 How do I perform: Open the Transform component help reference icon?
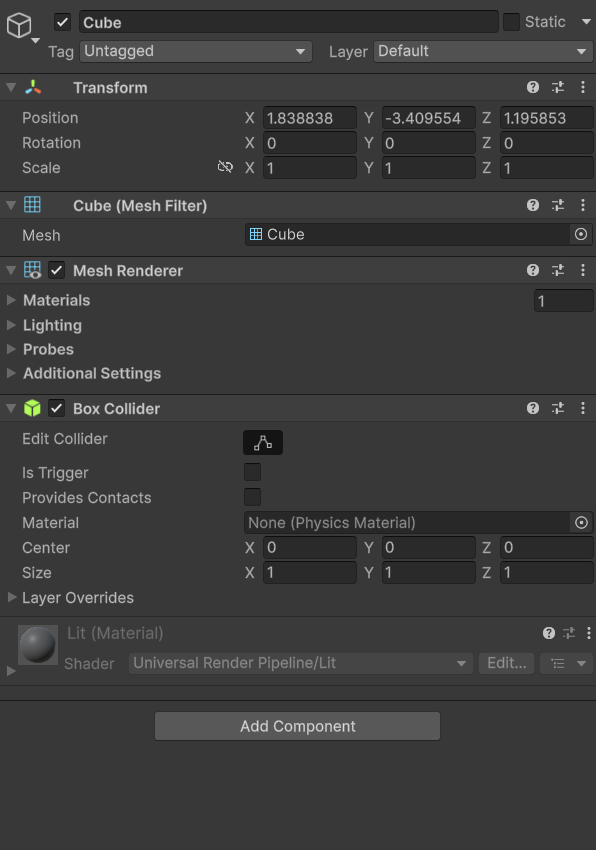tap(533, 87)
